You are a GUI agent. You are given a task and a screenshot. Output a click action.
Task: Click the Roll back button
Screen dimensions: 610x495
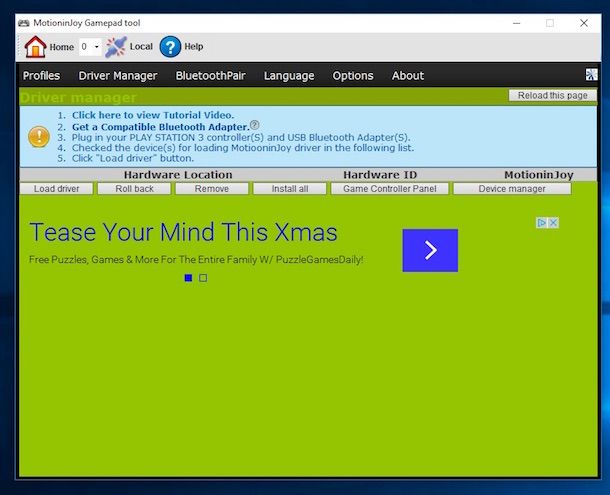pos(134,189)
